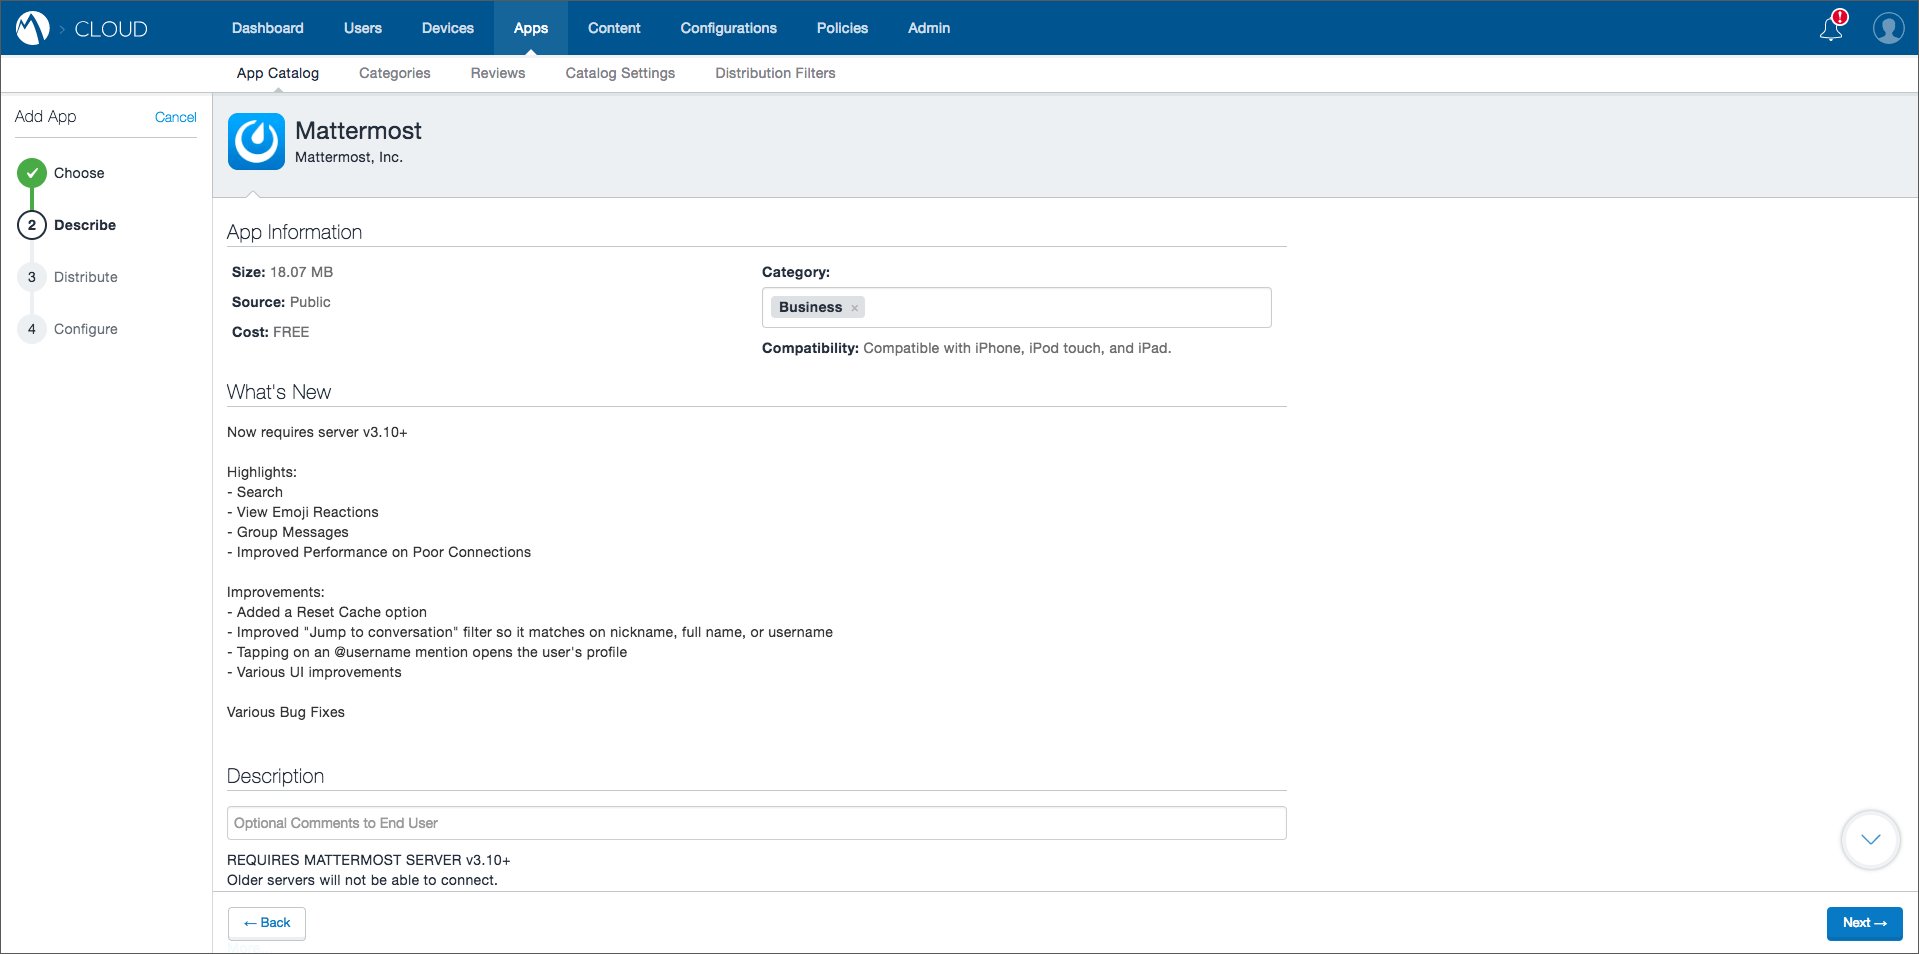
Task: Cancel adding the app
Action: point(176,117)
